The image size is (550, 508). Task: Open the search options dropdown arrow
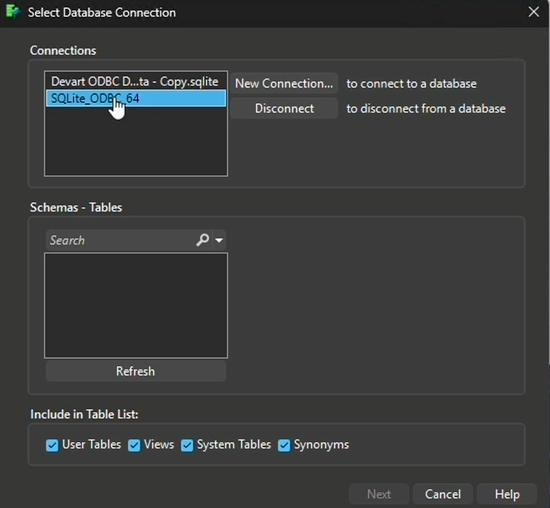219,240
